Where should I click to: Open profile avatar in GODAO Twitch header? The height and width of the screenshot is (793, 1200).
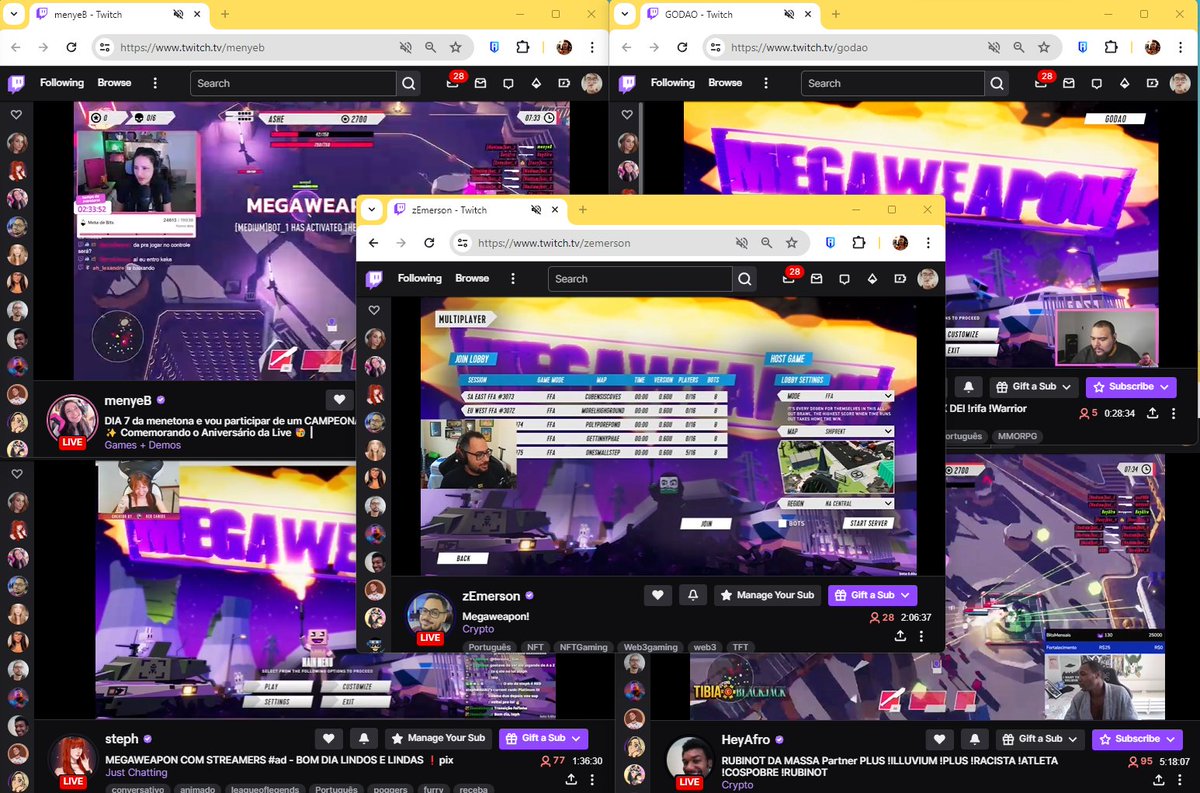(1181, 83)
